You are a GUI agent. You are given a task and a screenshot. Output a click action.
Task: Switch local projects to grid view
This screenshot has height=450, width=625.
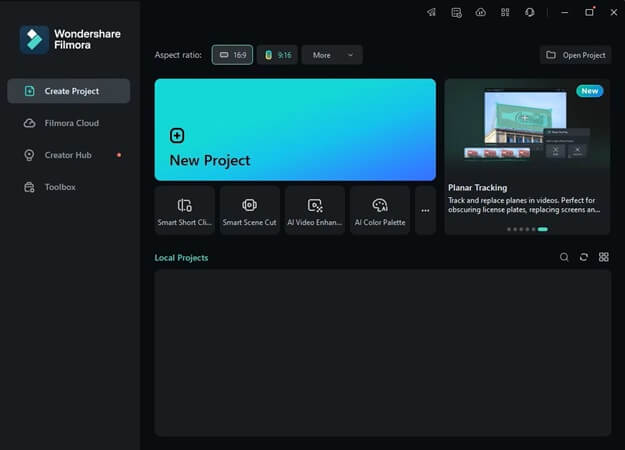click(x=603, y=257)
